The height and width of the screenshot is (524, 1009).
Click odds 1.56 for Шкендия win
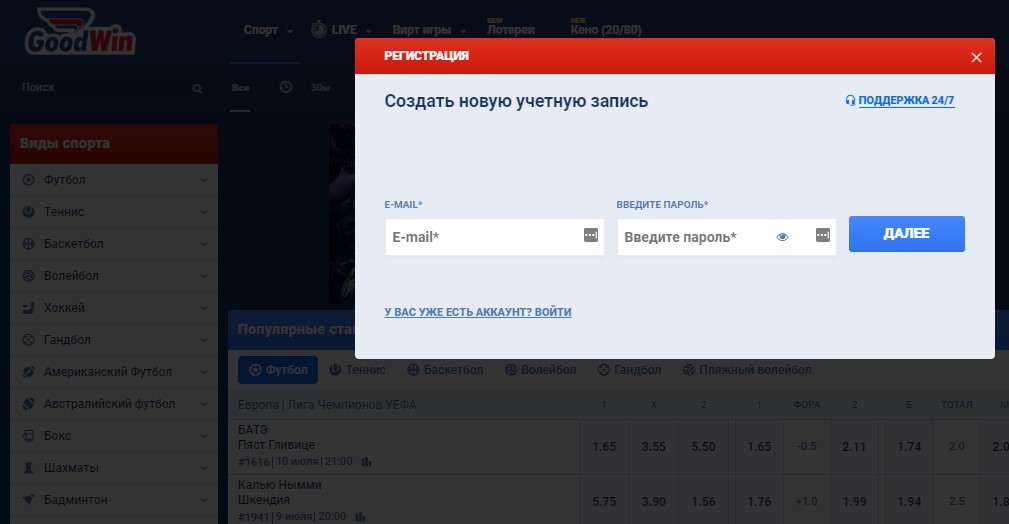pyautogui.click(x=703, y=501)
